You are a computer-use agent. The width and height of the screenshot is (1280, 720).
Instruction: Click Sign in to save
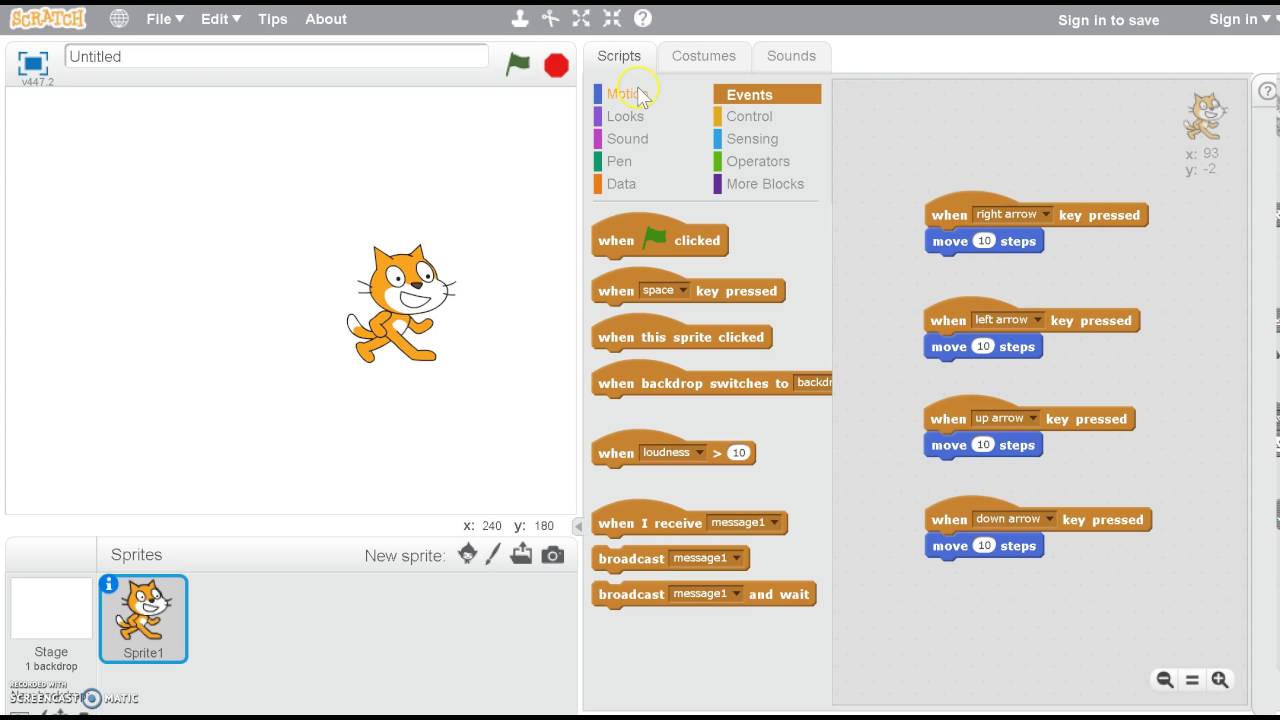click(1109, 20)
